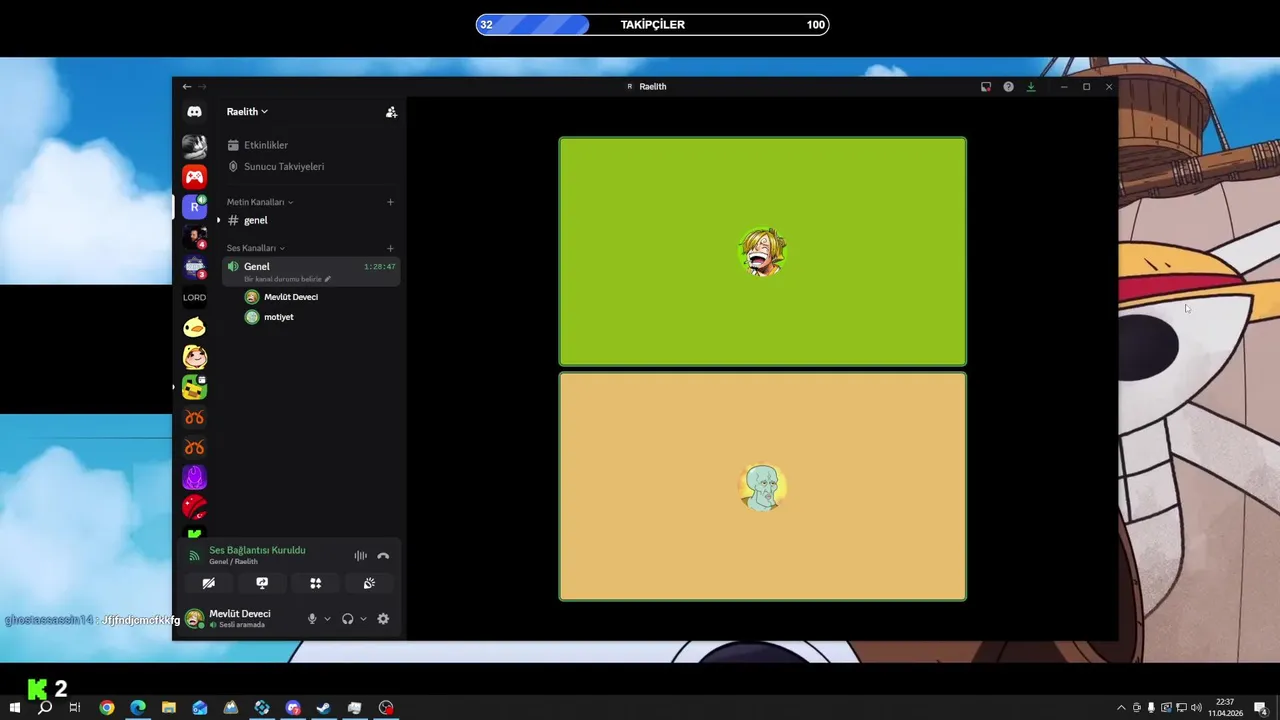The width and height of the screenshot is (1280, 720).
Task: Create a new text channel with plus icon
Action: pyautogui.click(x=390, y=202)
